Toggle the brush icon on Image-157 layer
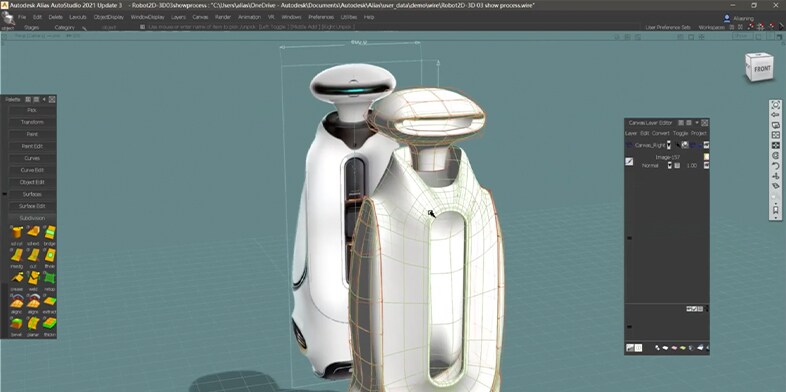This screenshot has width=786, height=392. [629, 161]
